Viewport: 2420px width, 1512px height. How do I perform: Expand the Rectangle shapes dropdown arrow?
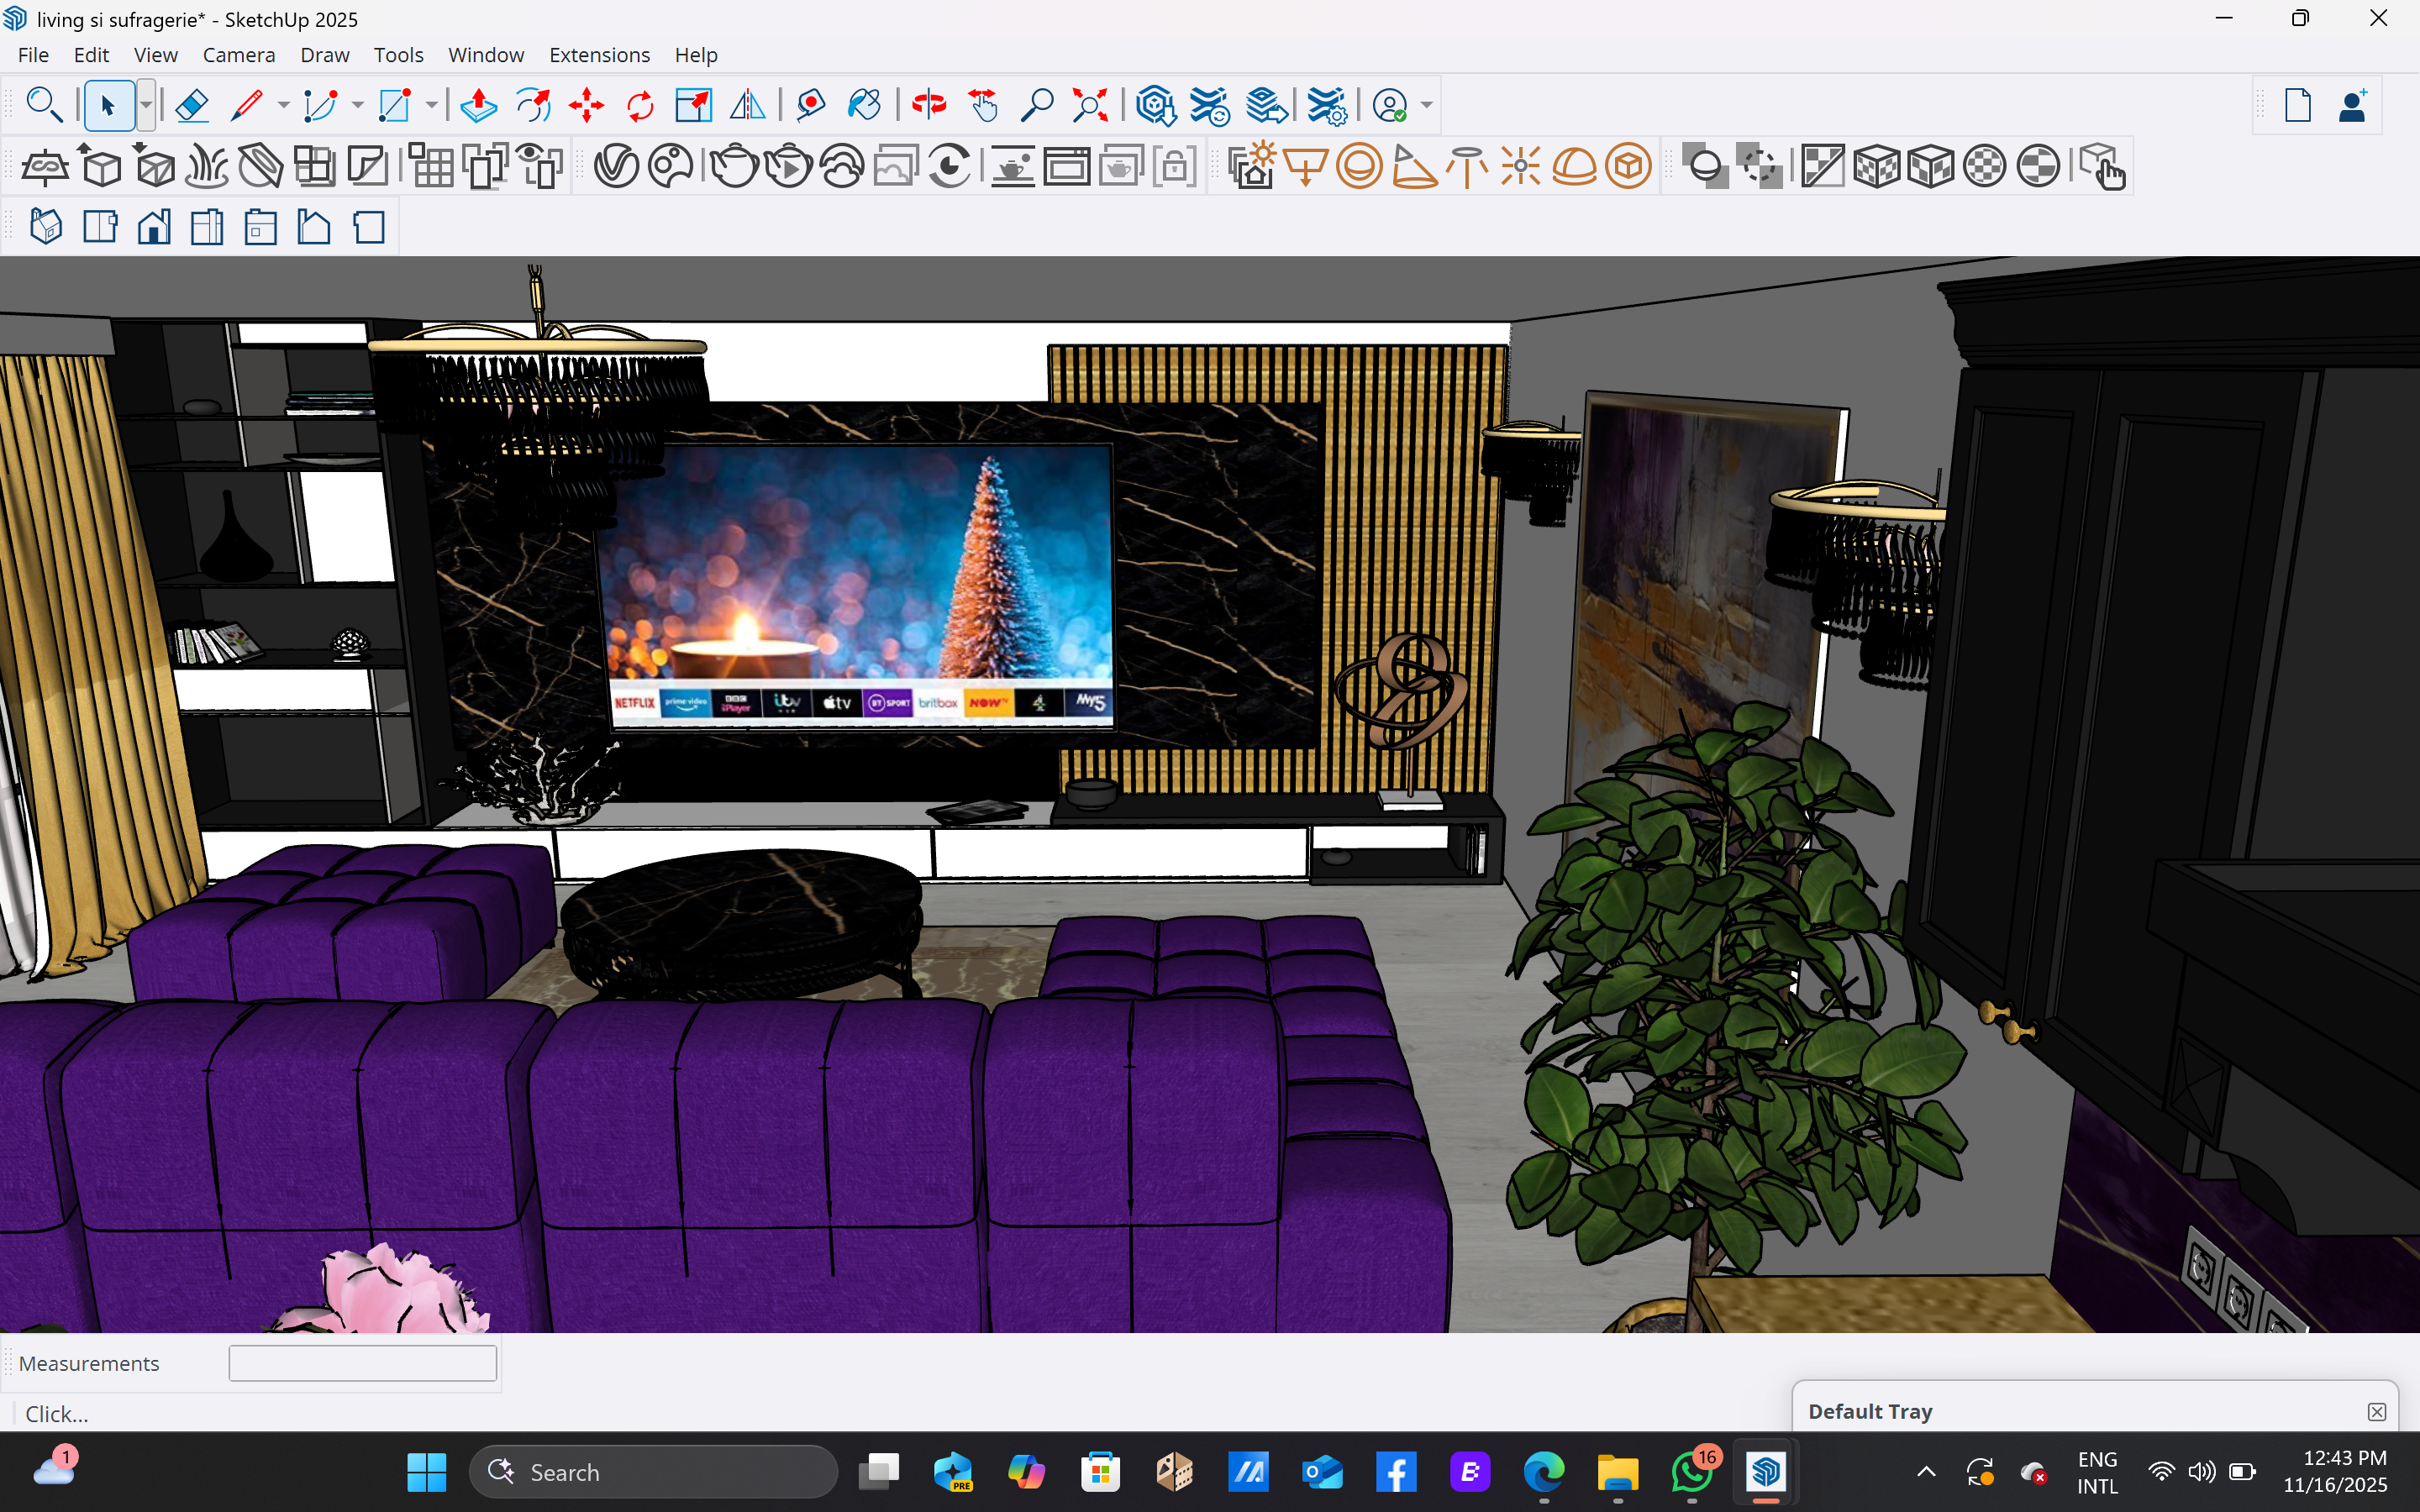click(431, 105)
